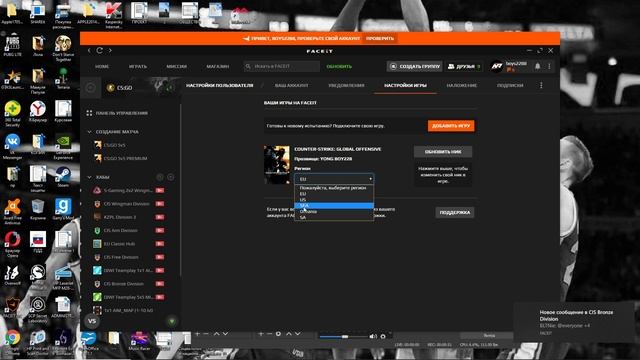Collapse the СОЗДАНИЕ МАТЧА sidebar section
This screenshot has width=640, height=360.
pos(89,132)
